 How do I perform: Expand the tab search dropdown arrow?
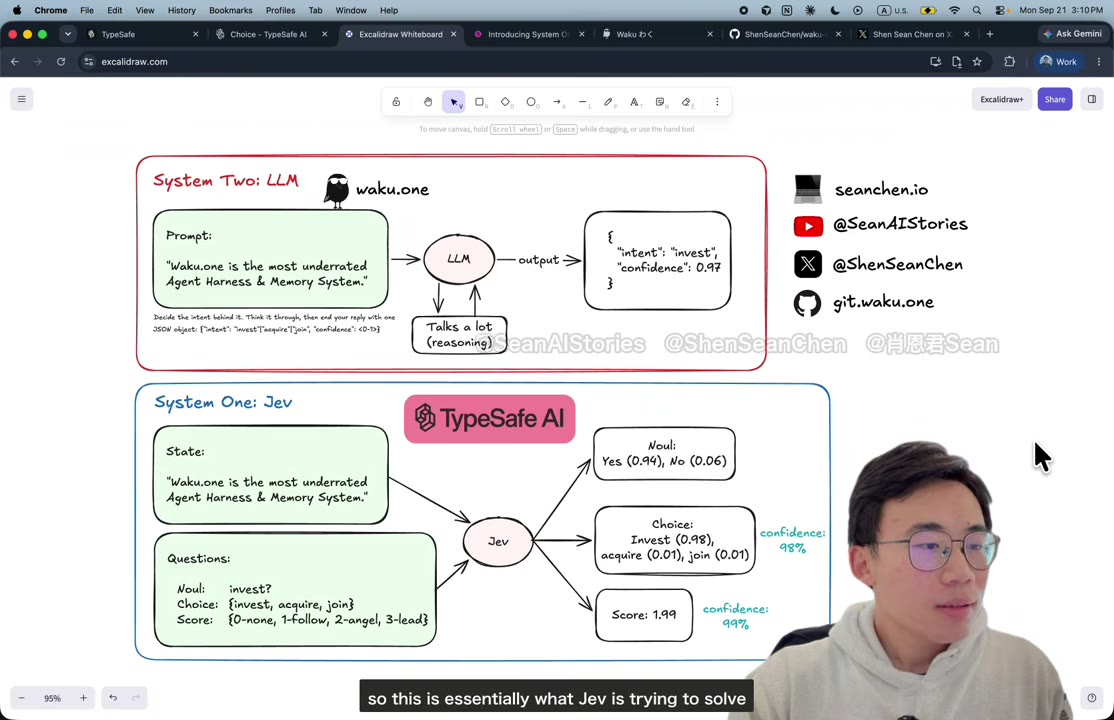67,34
